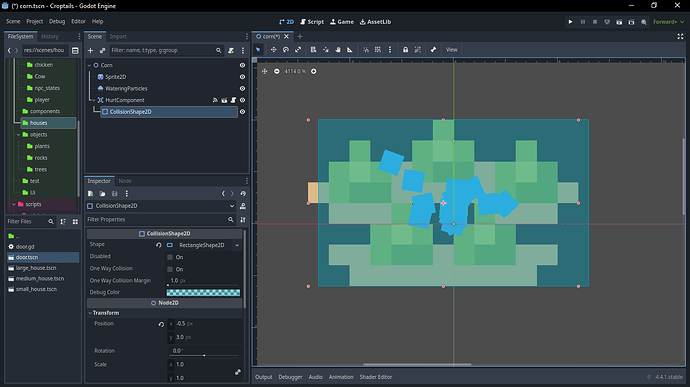Open Inspector history list icon
The width and height of the screenshot is (690, 387).
243,194
